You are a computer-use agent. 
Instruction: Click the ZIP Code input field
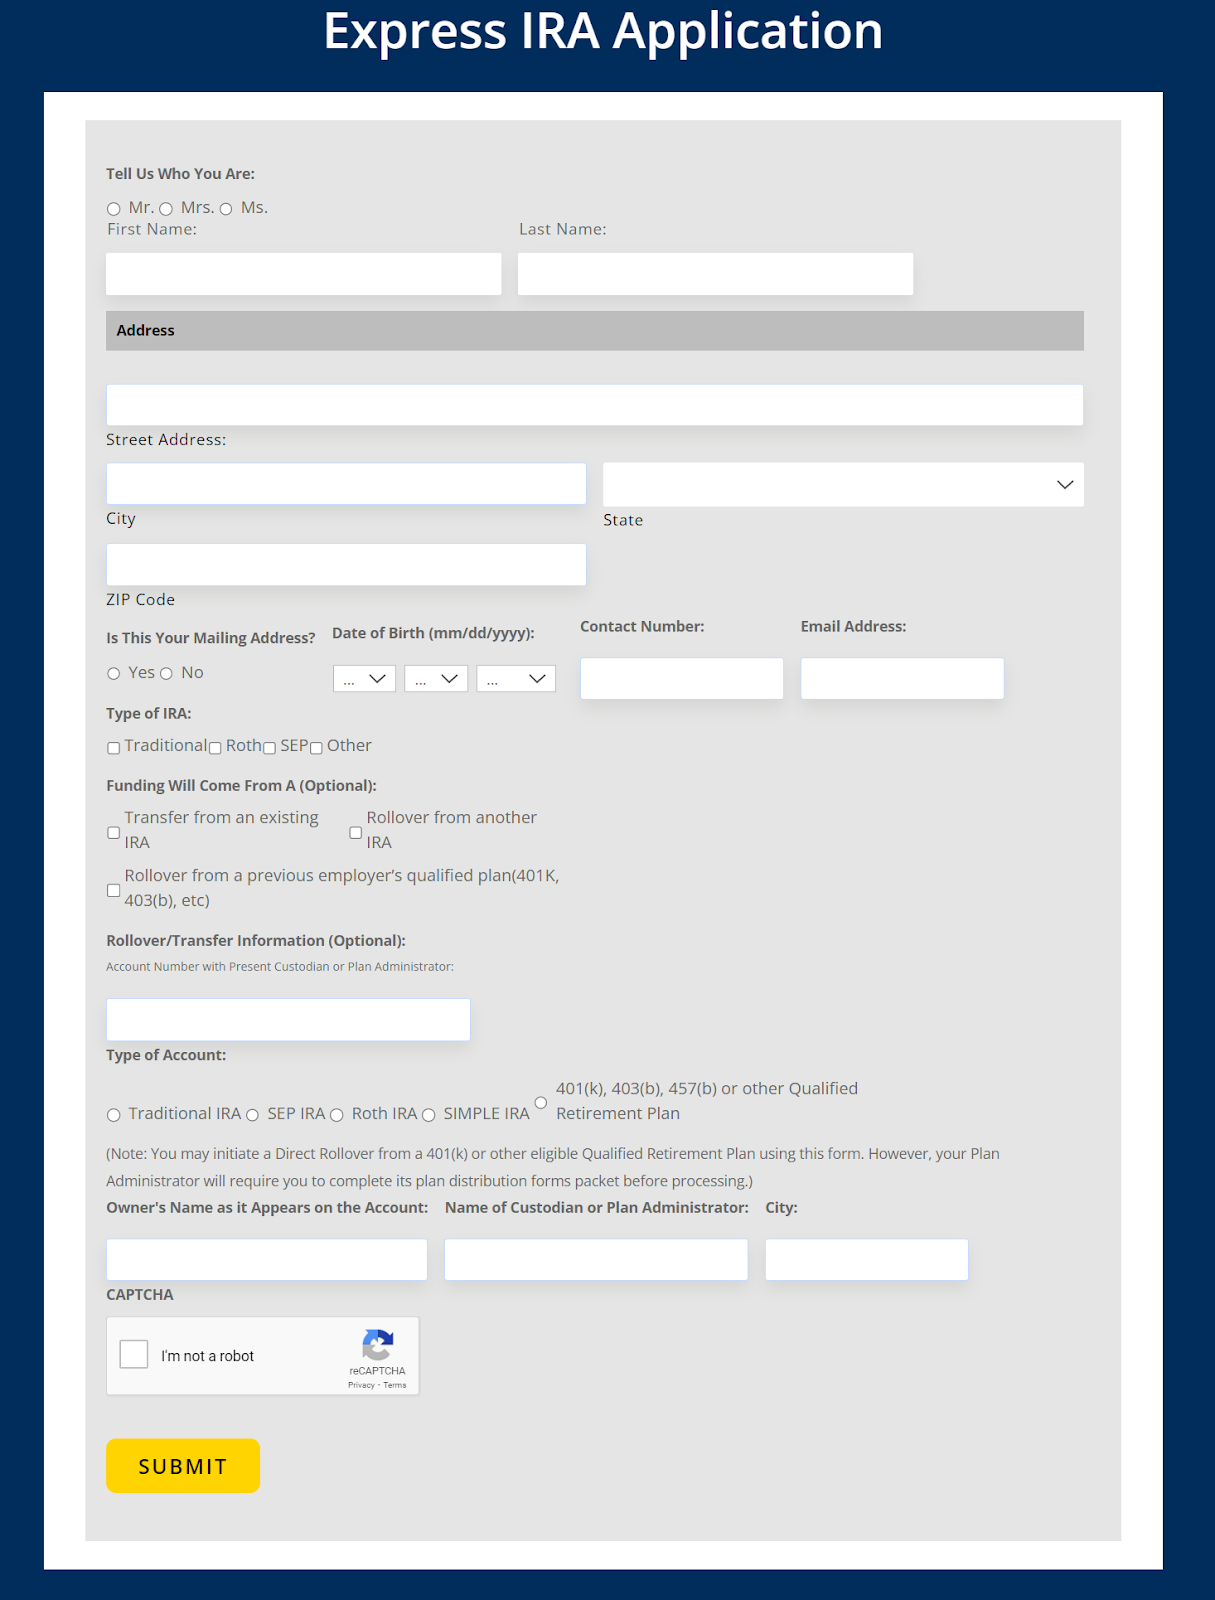click(346, 565)
